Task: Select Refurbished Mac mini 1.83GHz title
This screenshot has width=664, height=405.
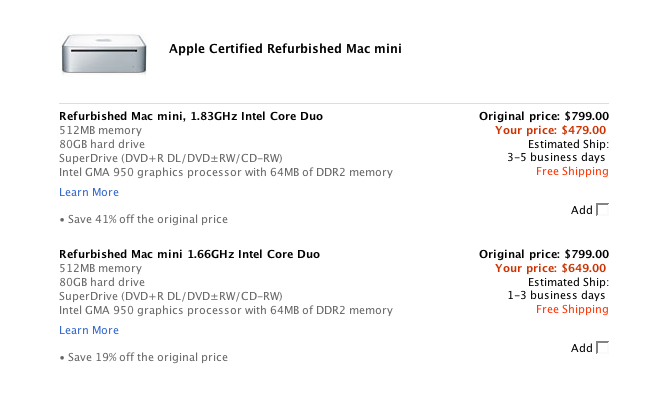Action: tap(191, 116)
